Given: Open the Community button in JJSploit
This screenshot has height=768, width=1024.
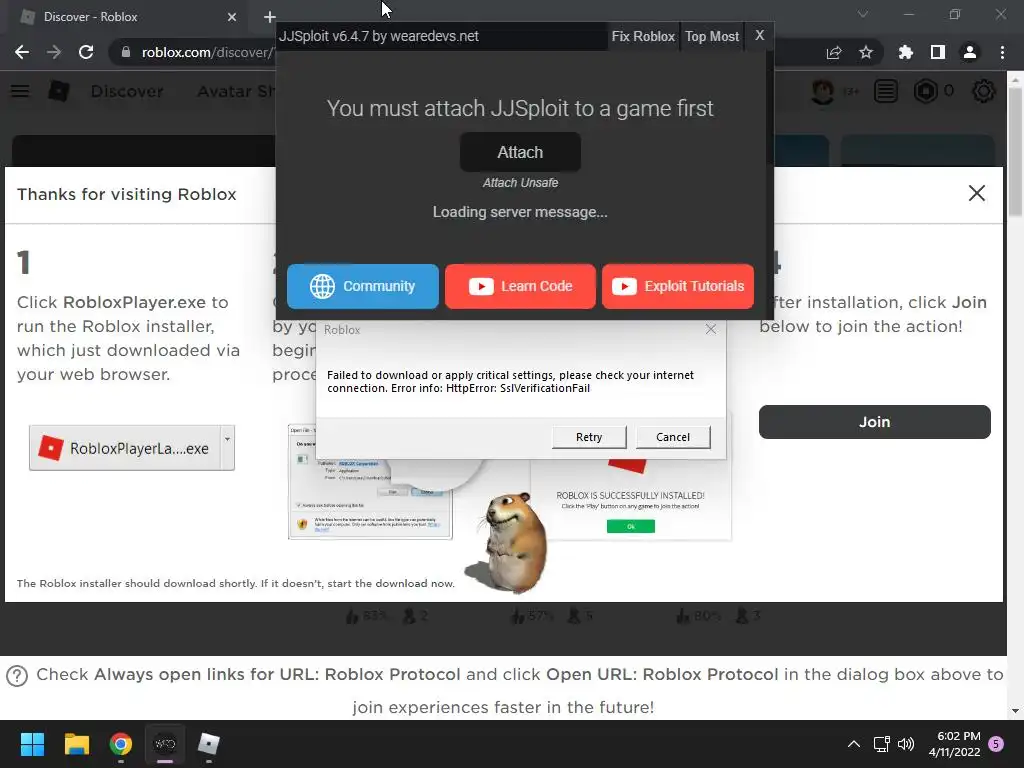Looking at the screenshot, I should pos(362,286).
